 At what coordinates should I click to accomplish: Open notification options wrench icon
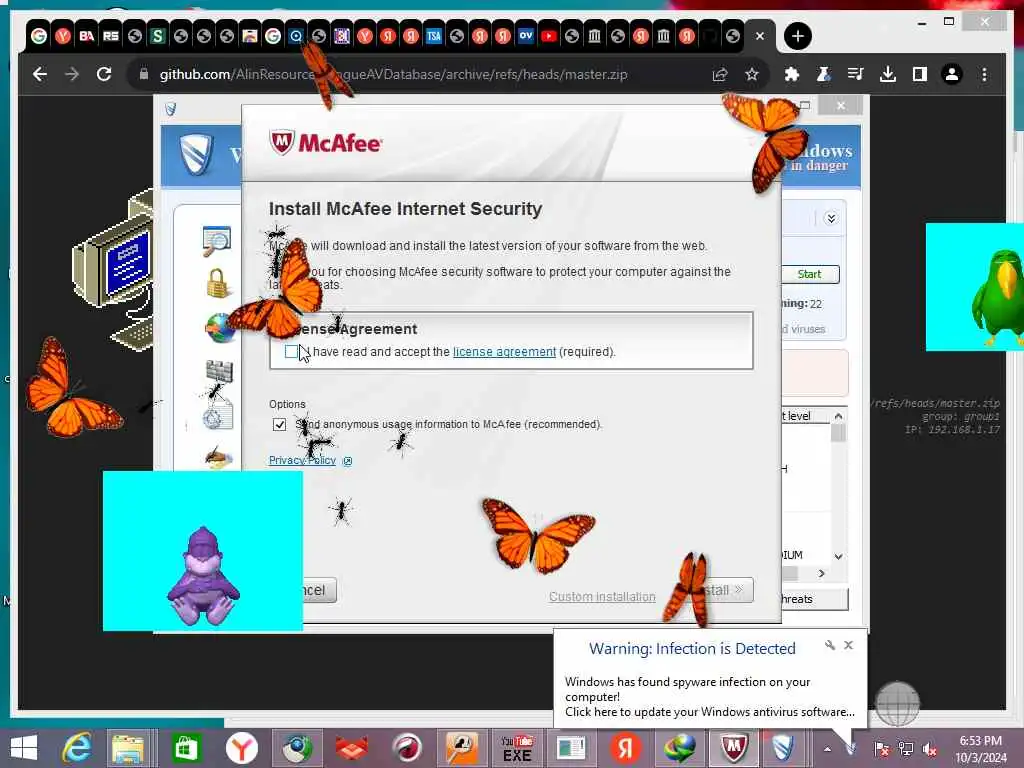pyautogui.click(x=829, y=645)
